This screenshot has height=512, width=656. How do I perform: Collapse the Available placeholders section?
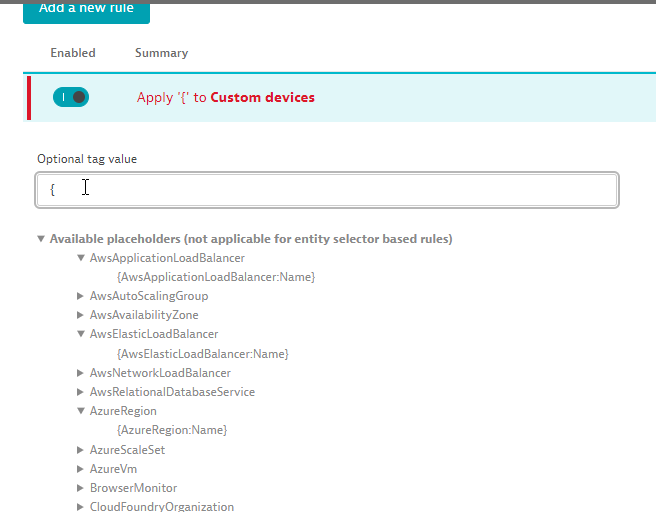[x=41, y=239]
